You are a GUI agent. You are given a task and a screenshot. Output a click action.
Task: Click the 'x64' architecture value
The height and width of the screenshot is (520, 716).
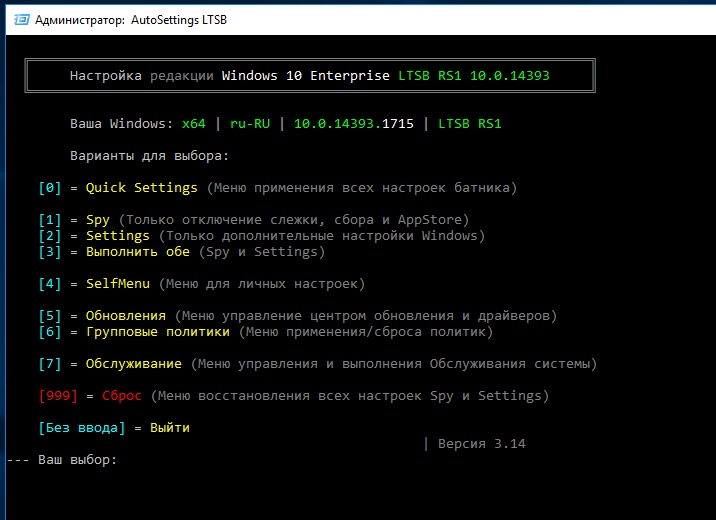[194, 124]
